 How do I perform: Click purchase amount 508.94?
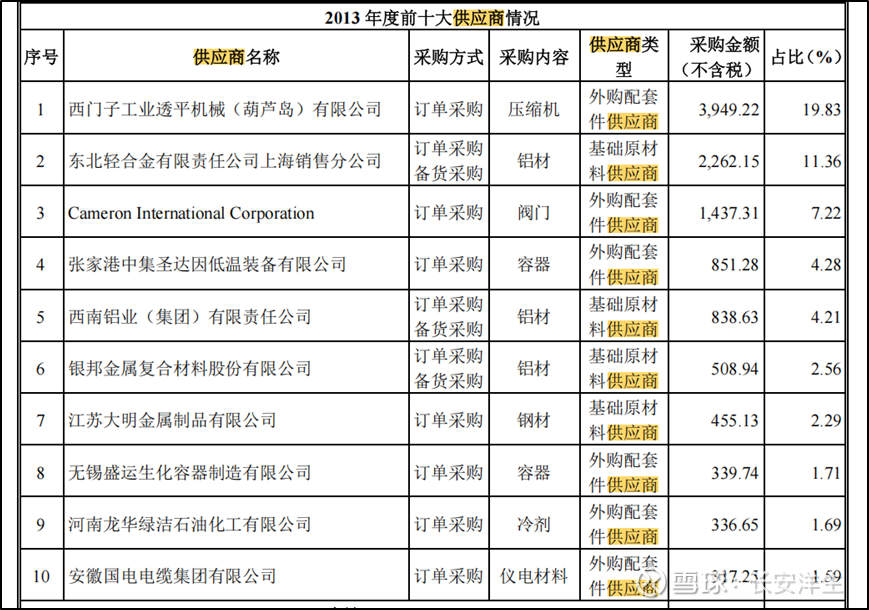(735, 369)
